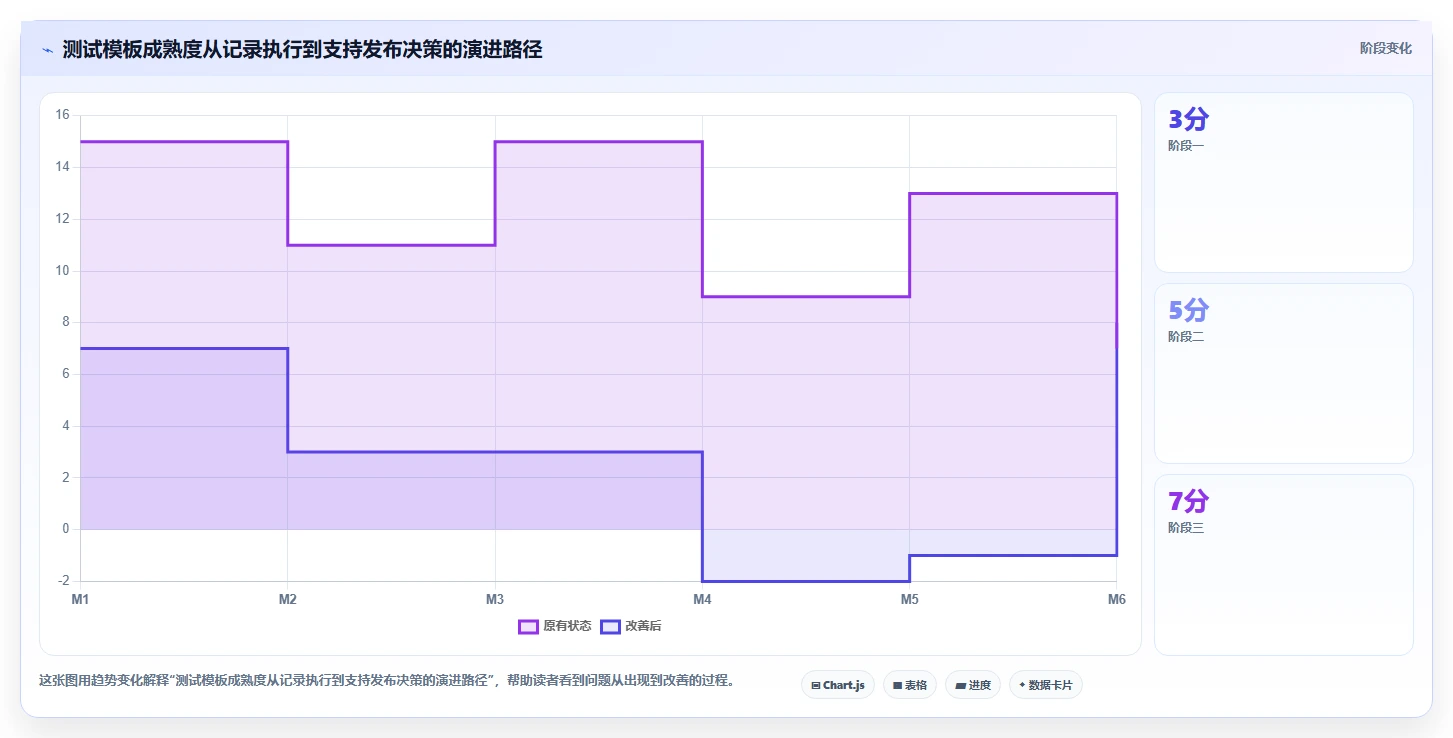Click the 阶段变化 label in the header

pyautogui.click(x=1386, y=48)
